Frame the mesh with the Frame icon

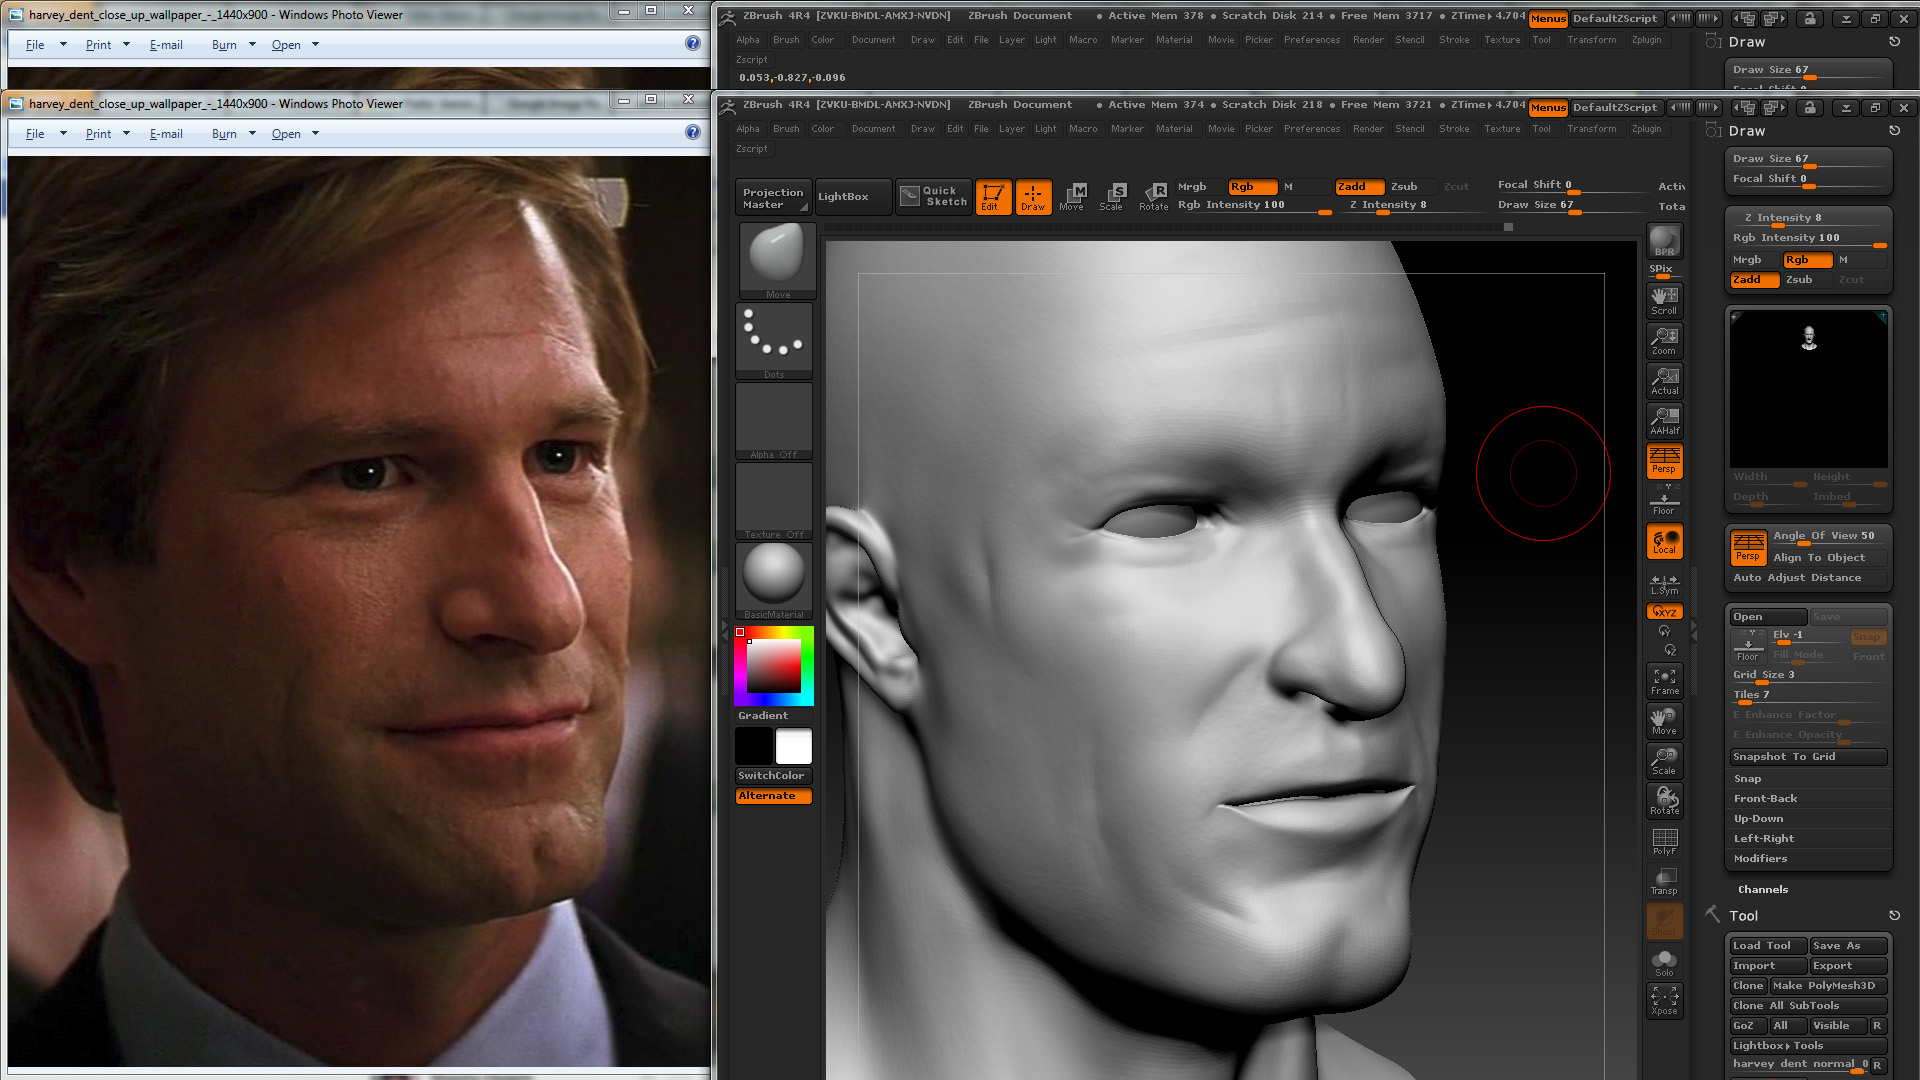[x=1664, y=681]
